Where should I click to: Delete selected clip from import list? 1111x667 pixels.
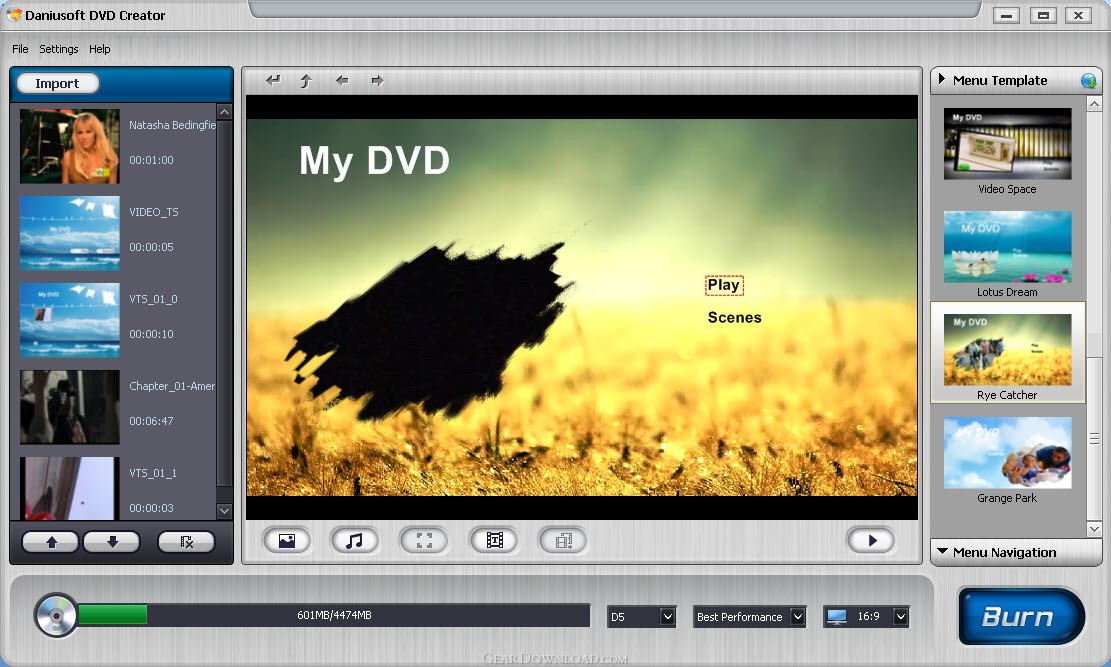tap(186, 542)
